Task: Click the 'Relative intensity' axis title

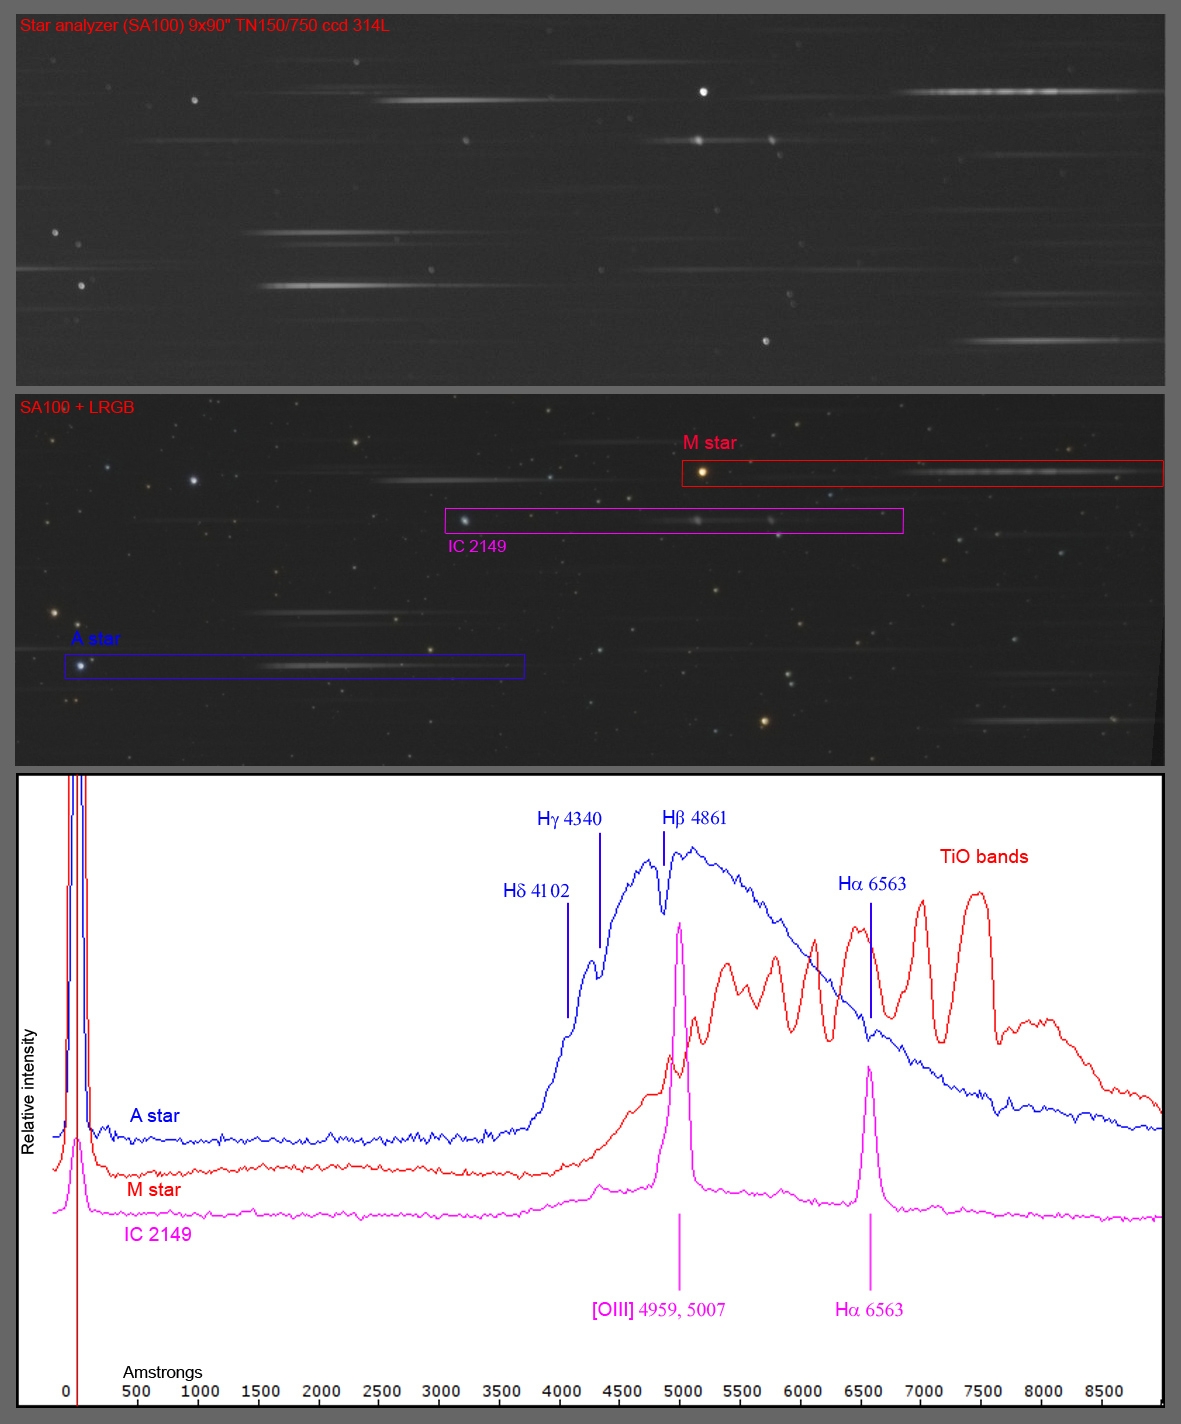Action: [28, 1092]
